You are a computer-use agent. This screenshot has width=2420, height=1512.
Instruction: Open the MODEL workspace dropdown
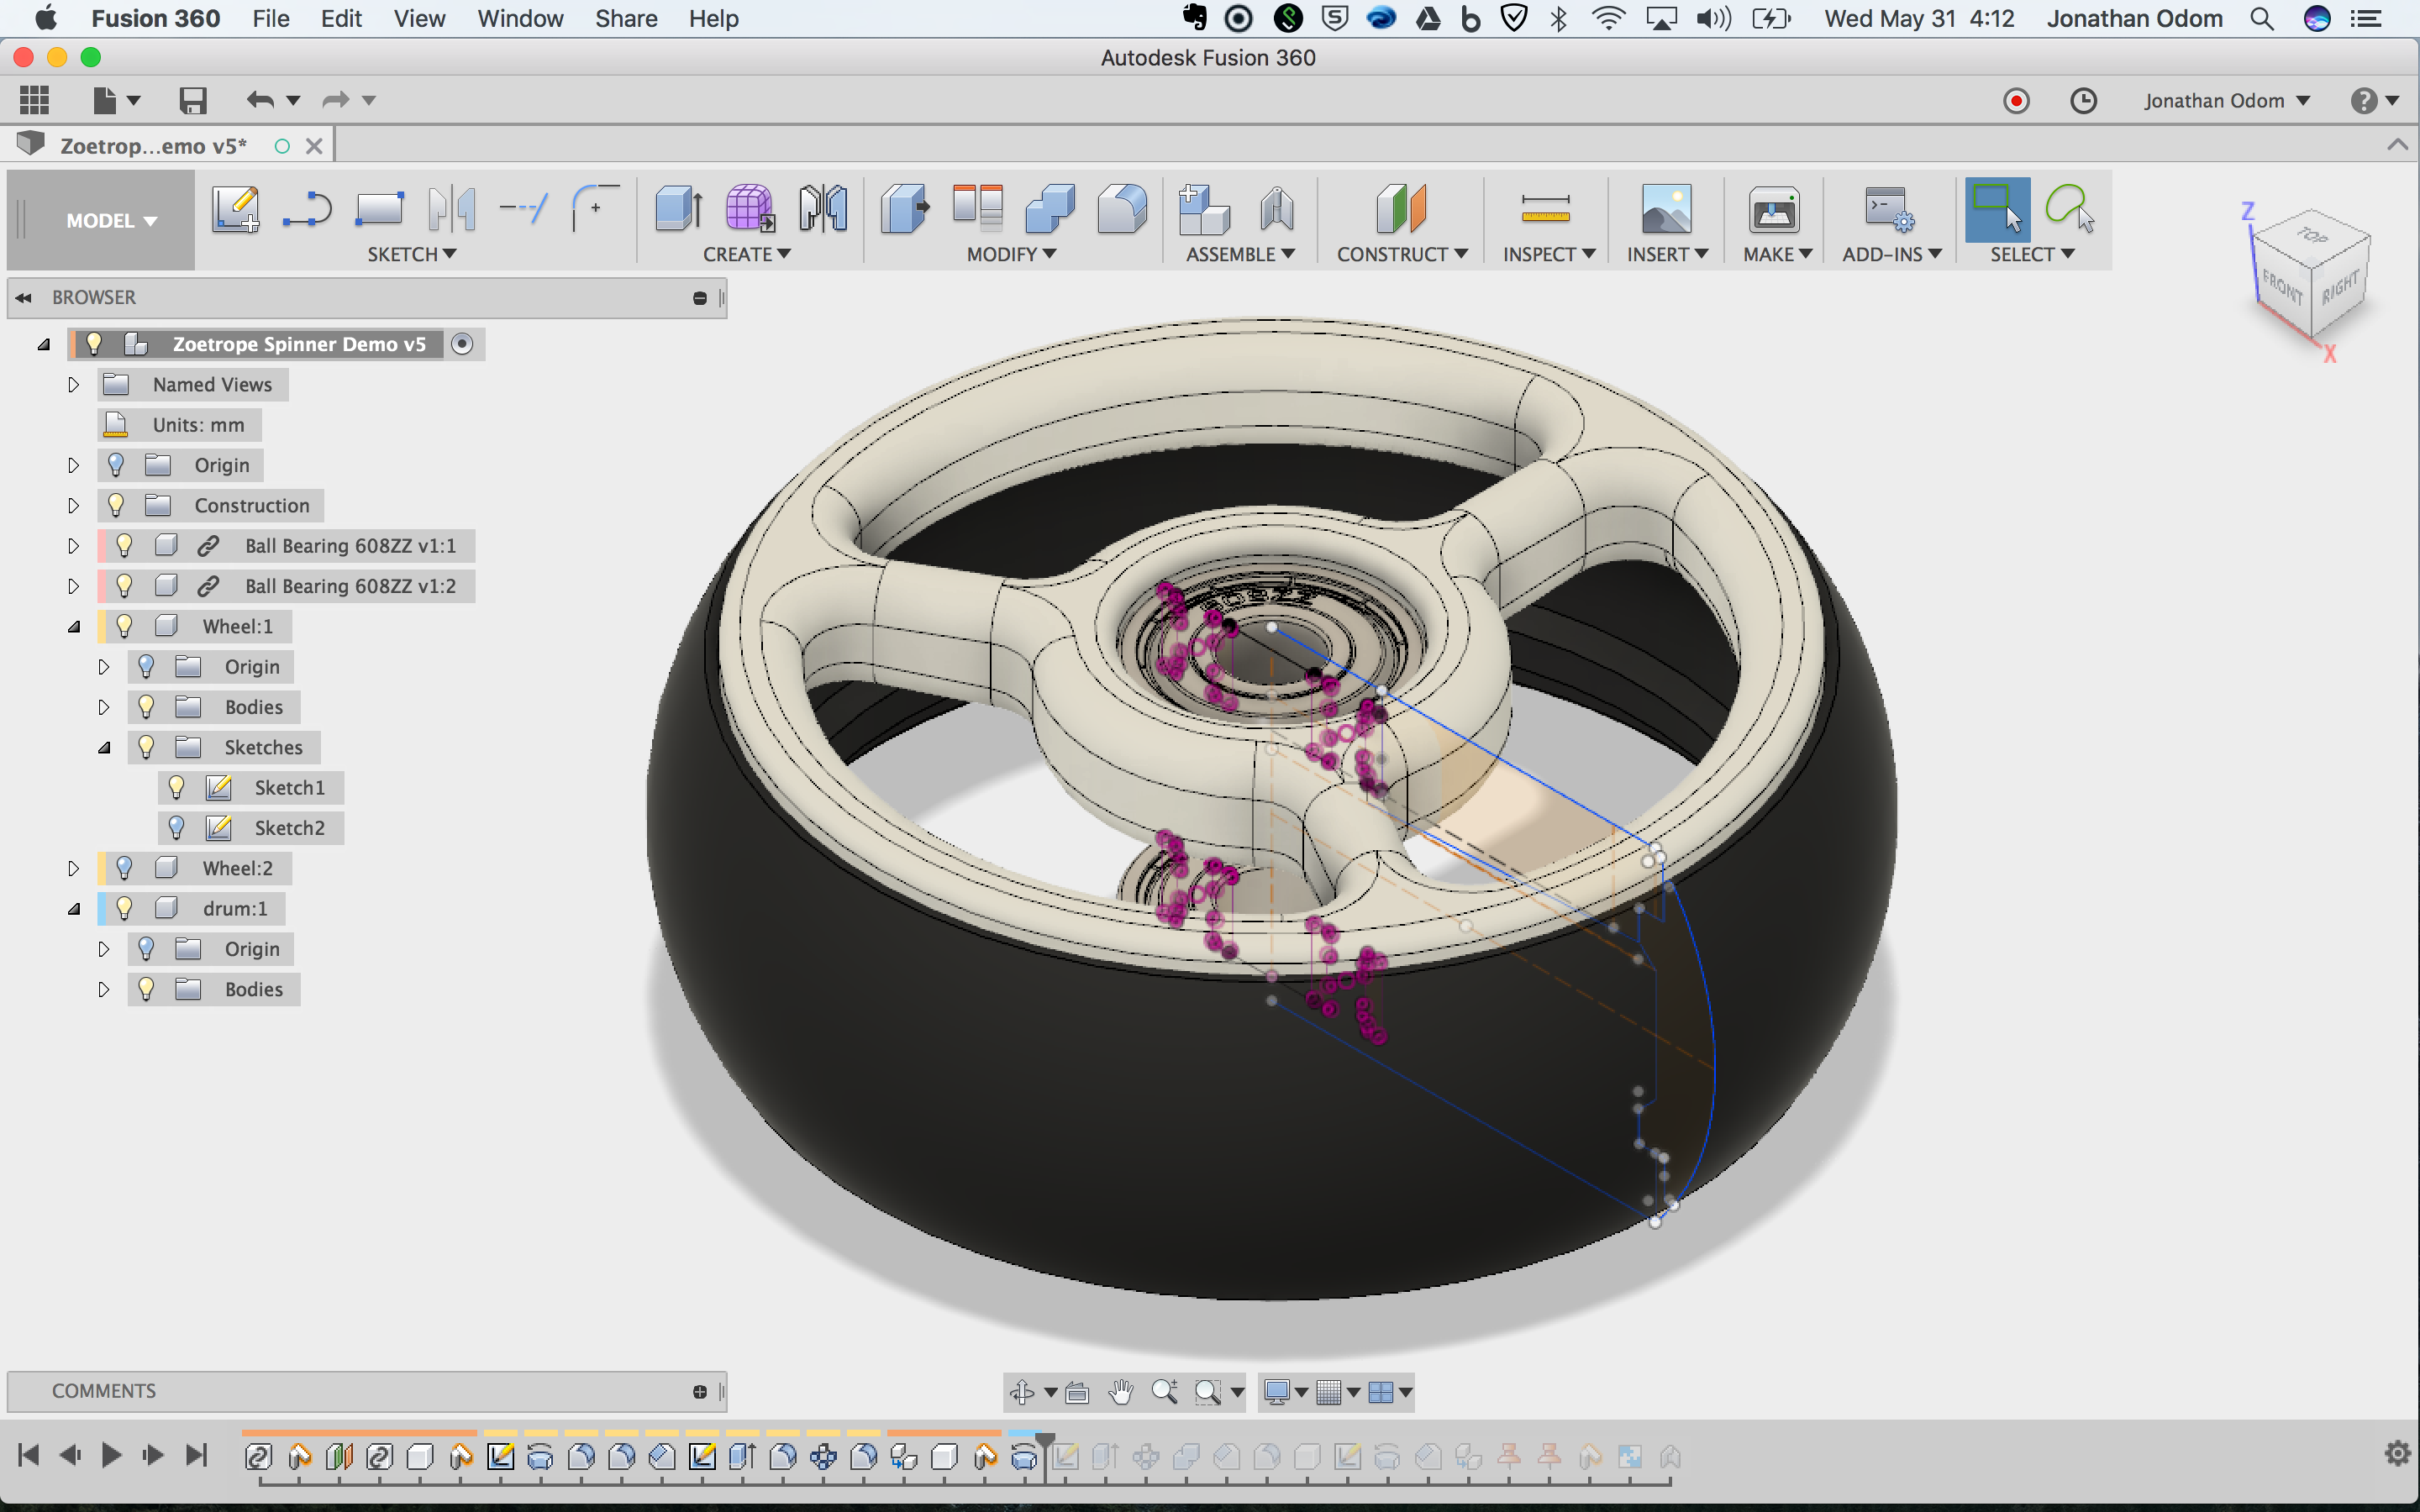click(x=110, y=220)
